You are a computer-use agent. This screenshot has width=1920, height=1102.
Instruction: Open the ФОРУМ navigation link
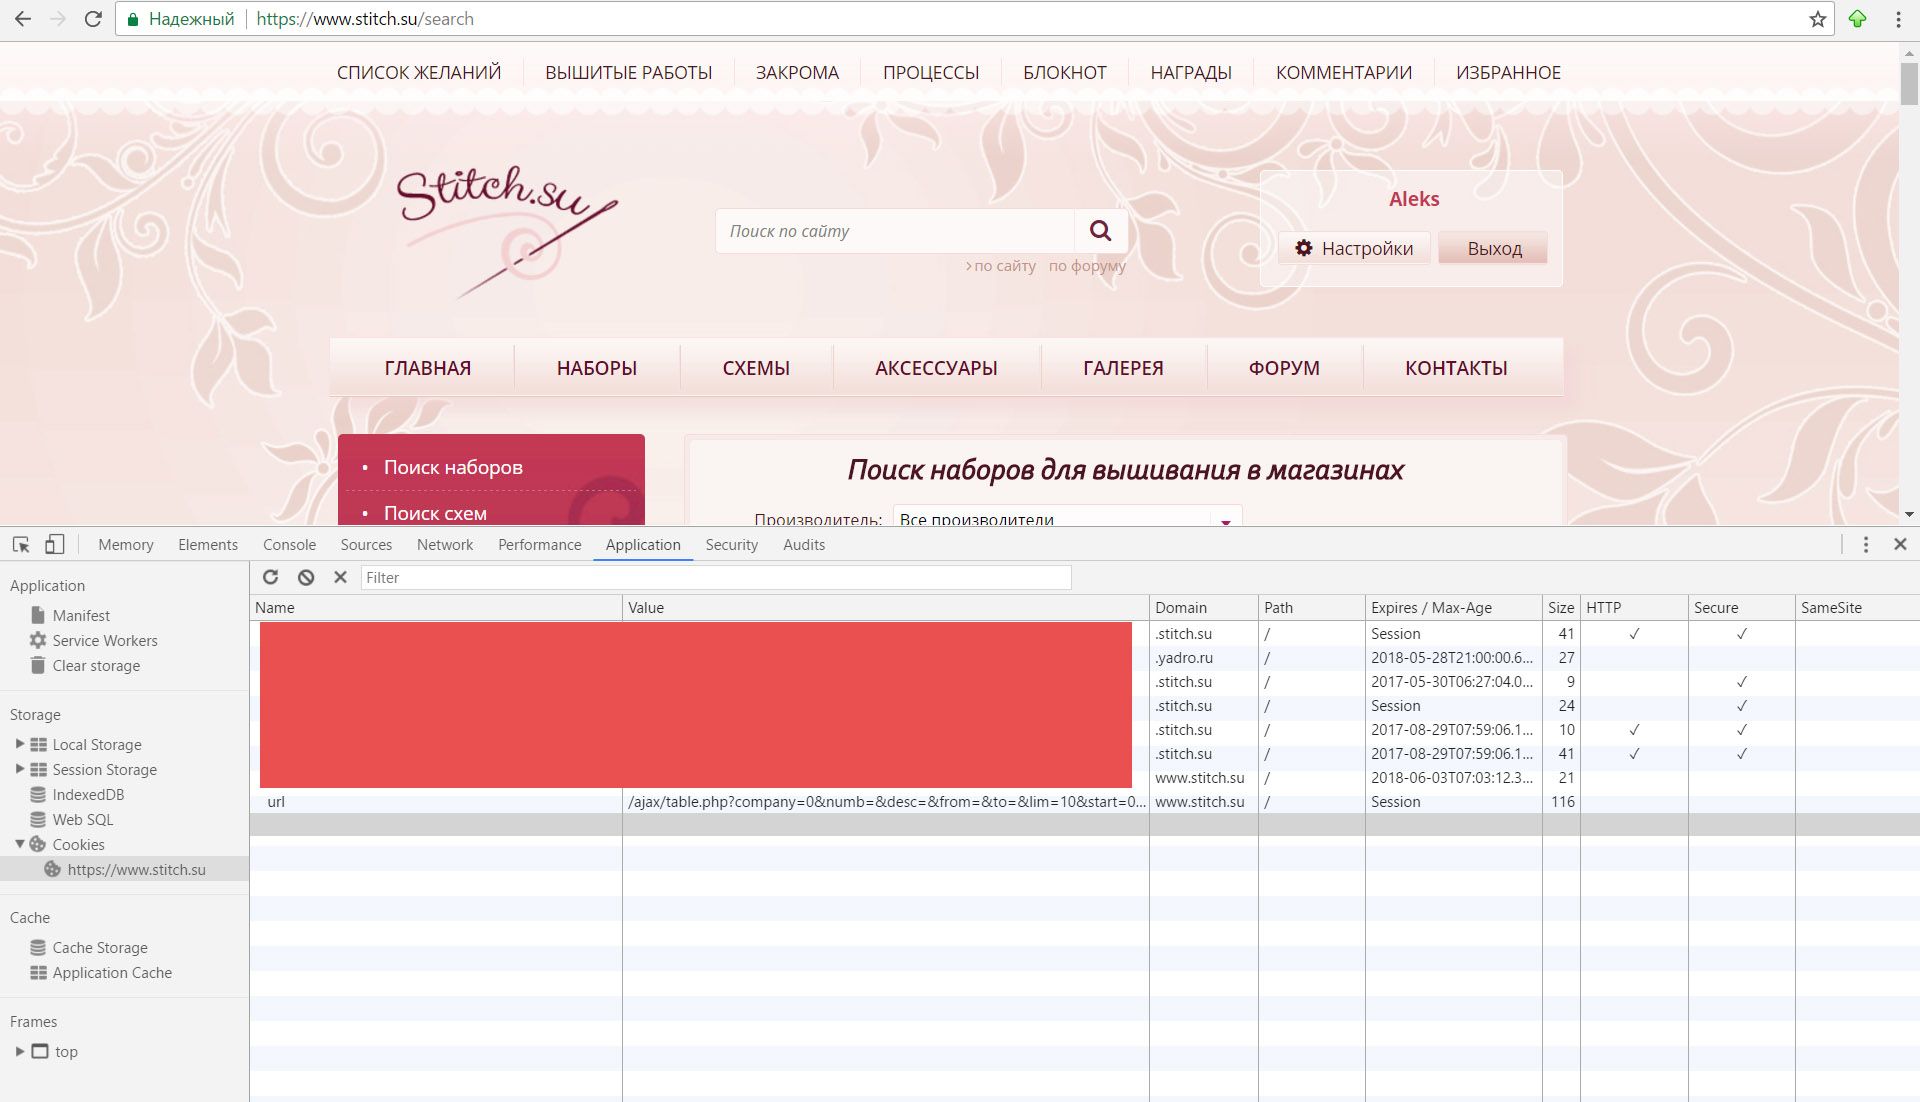click(x=1284, y=368)
